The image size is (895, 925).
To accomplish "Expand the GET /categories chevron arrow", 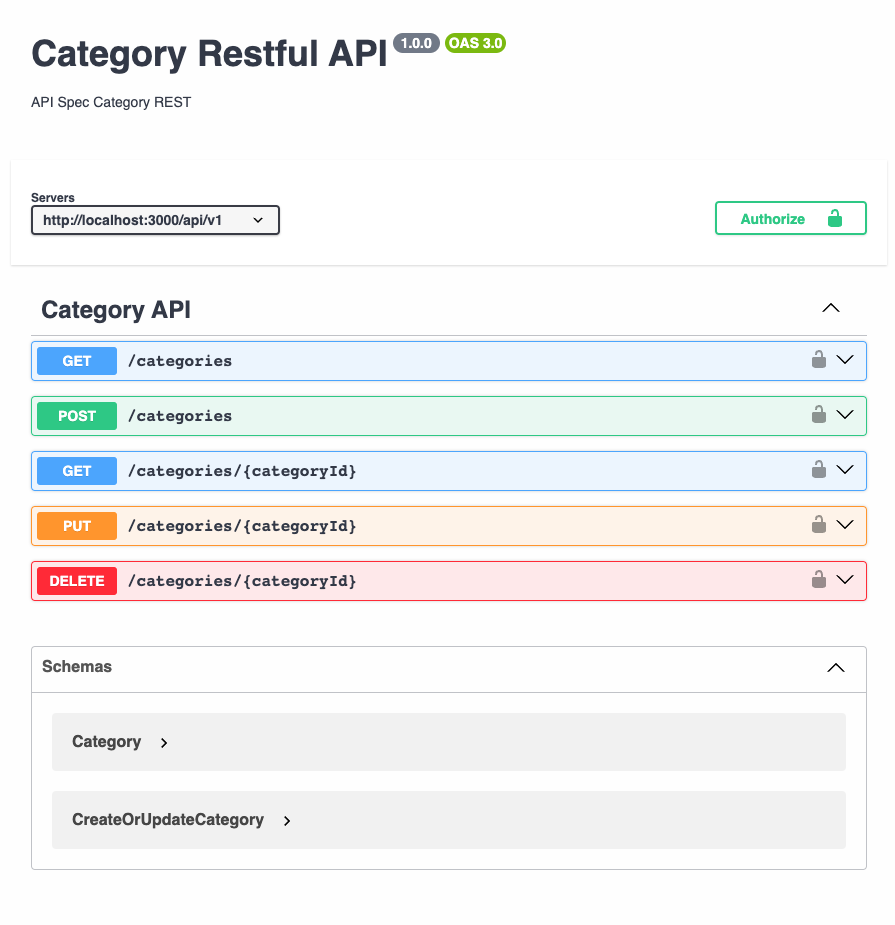I will click(x=845, y=360).
